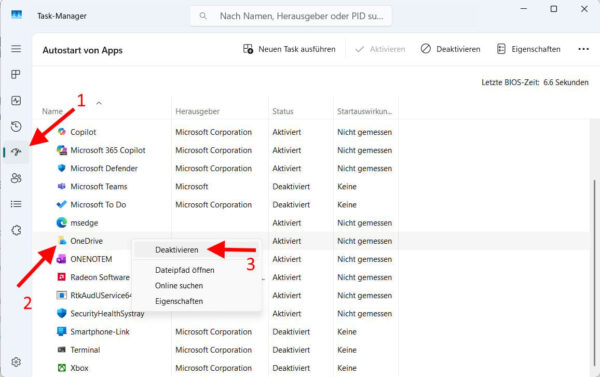
Task: Click the Microsoft Defender shield icon
Action: (61, 168)
